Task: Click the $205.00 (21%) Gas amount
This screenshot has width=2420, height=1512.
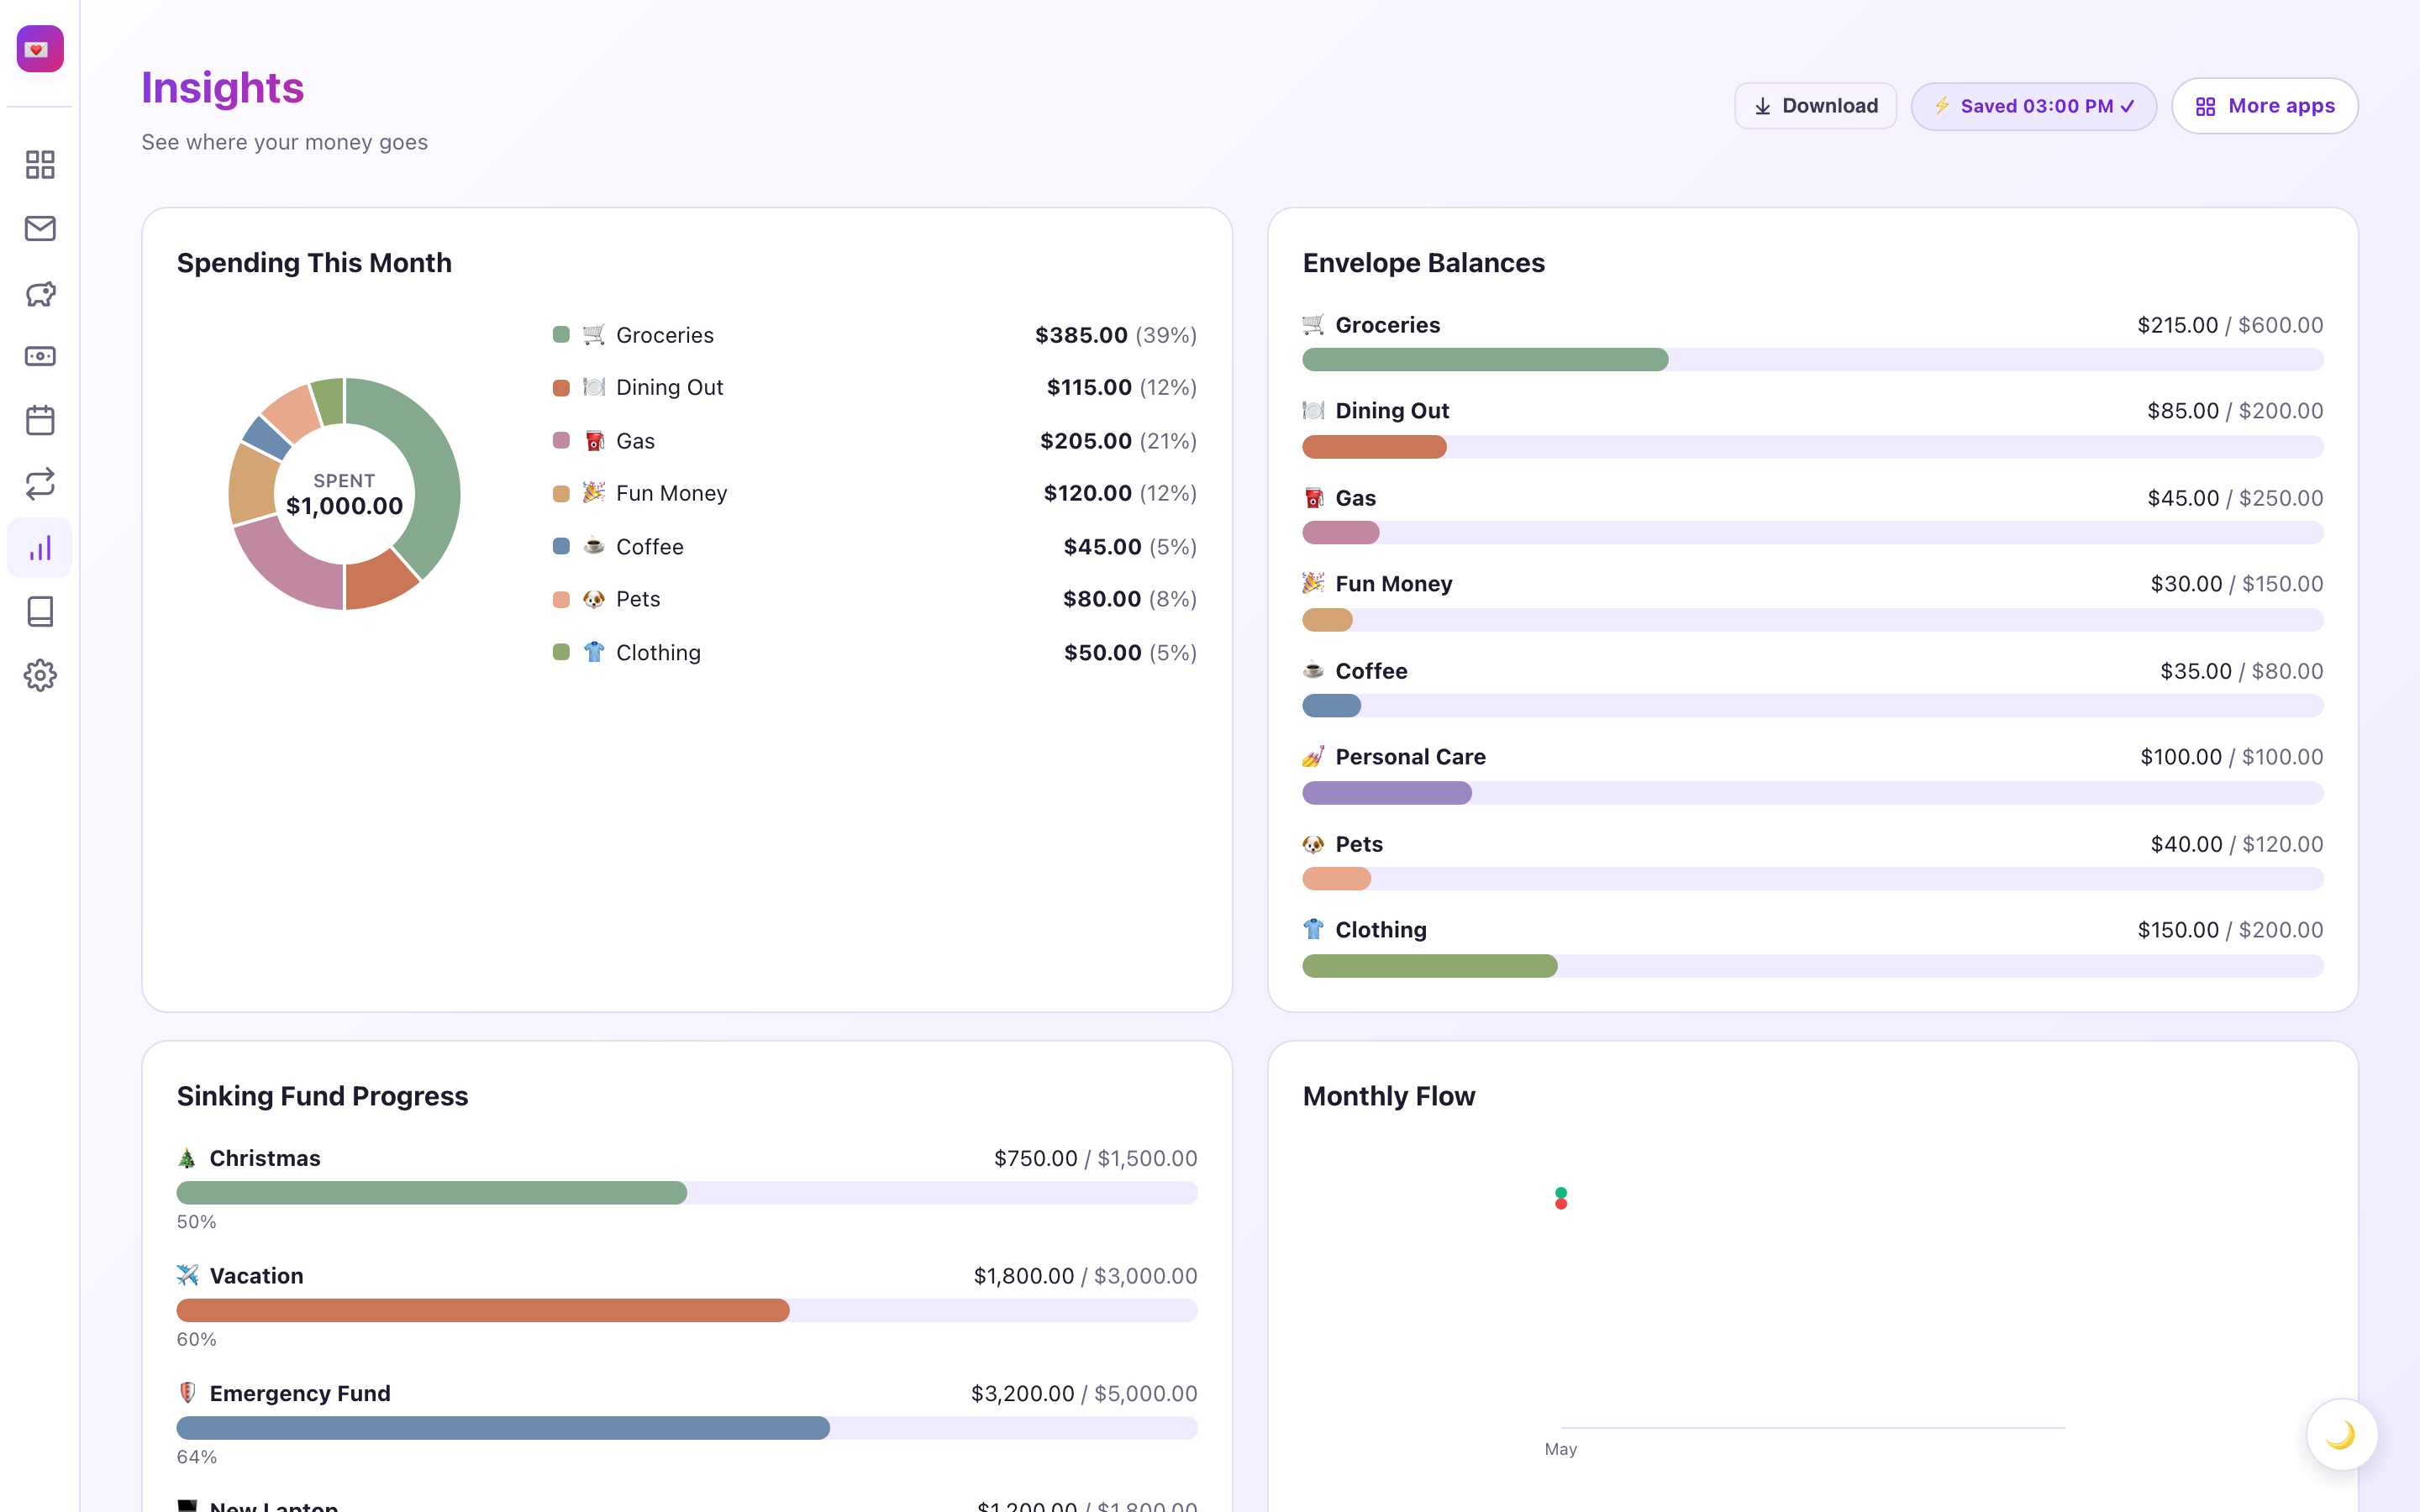Action: point(1118,441)
